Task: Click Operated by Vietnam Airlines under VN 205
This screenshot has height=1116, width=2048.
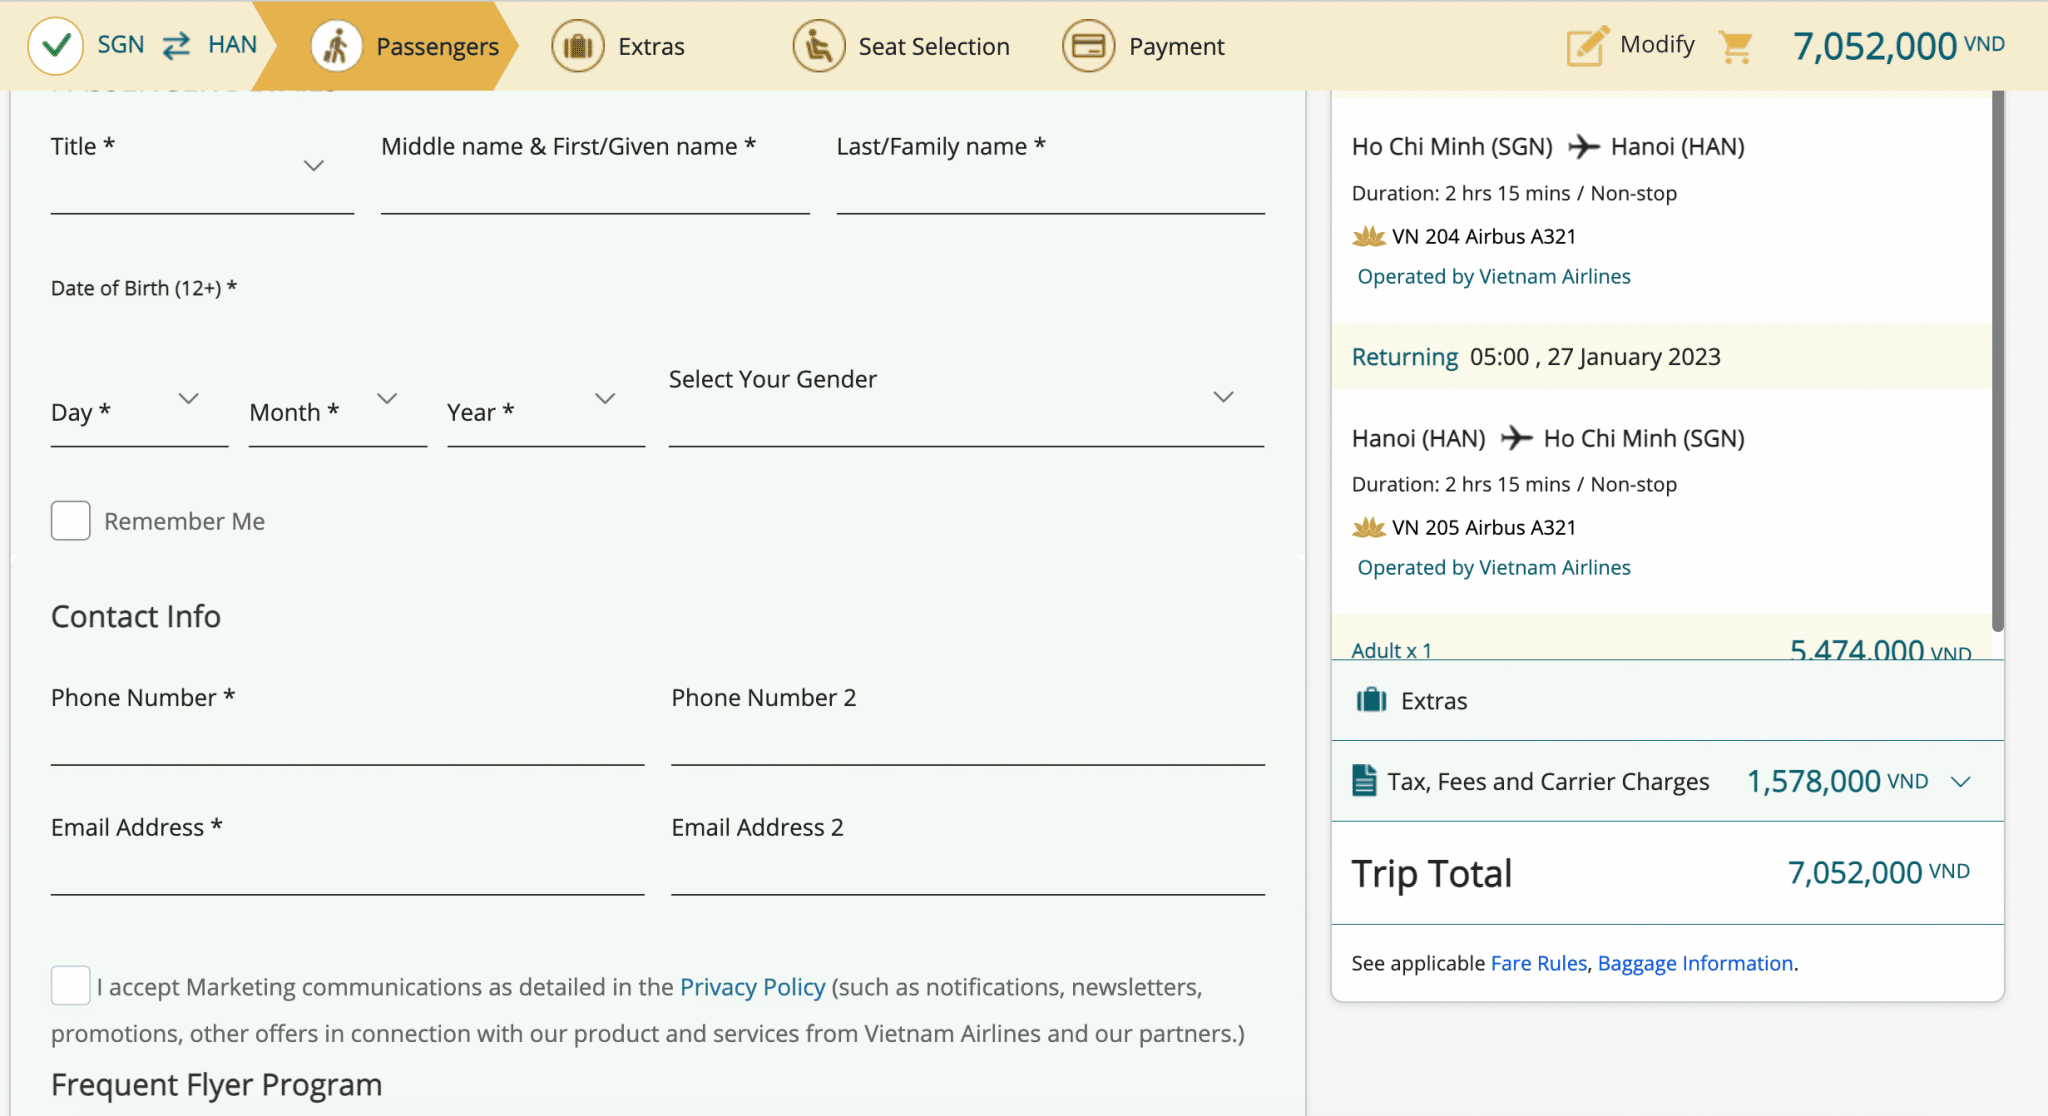Action: click(1494, 567)
